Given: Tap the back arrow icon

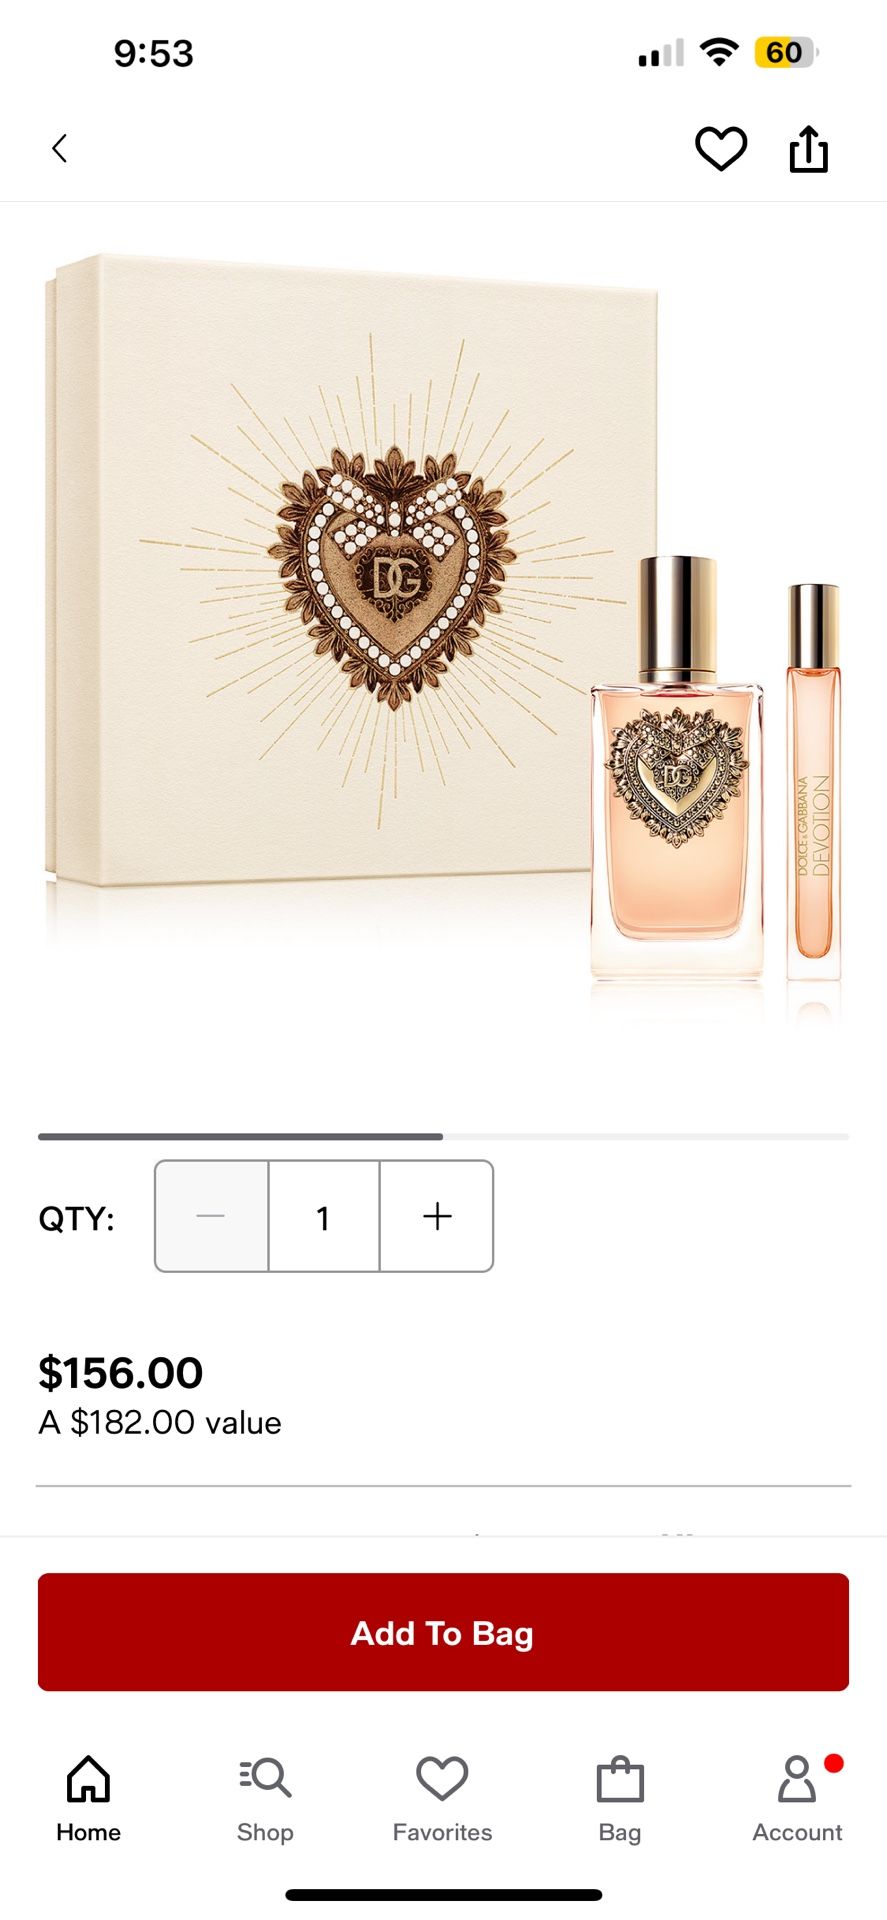Looking at the screenshot, I should click(60, 149).
